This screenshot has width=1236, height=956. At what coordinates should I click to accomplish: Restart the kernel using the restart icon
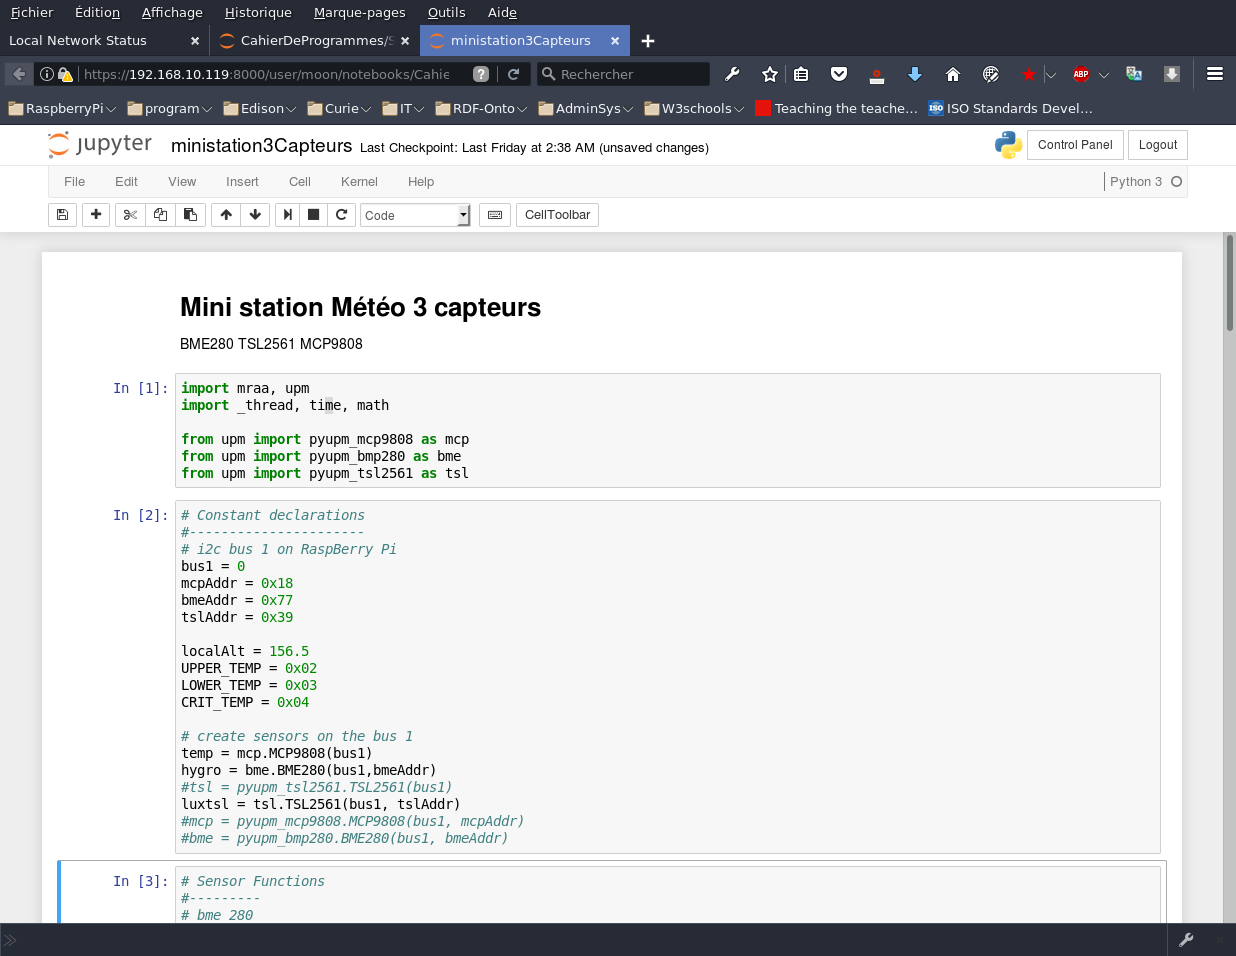pyautogui.click(x=342, y=214)
